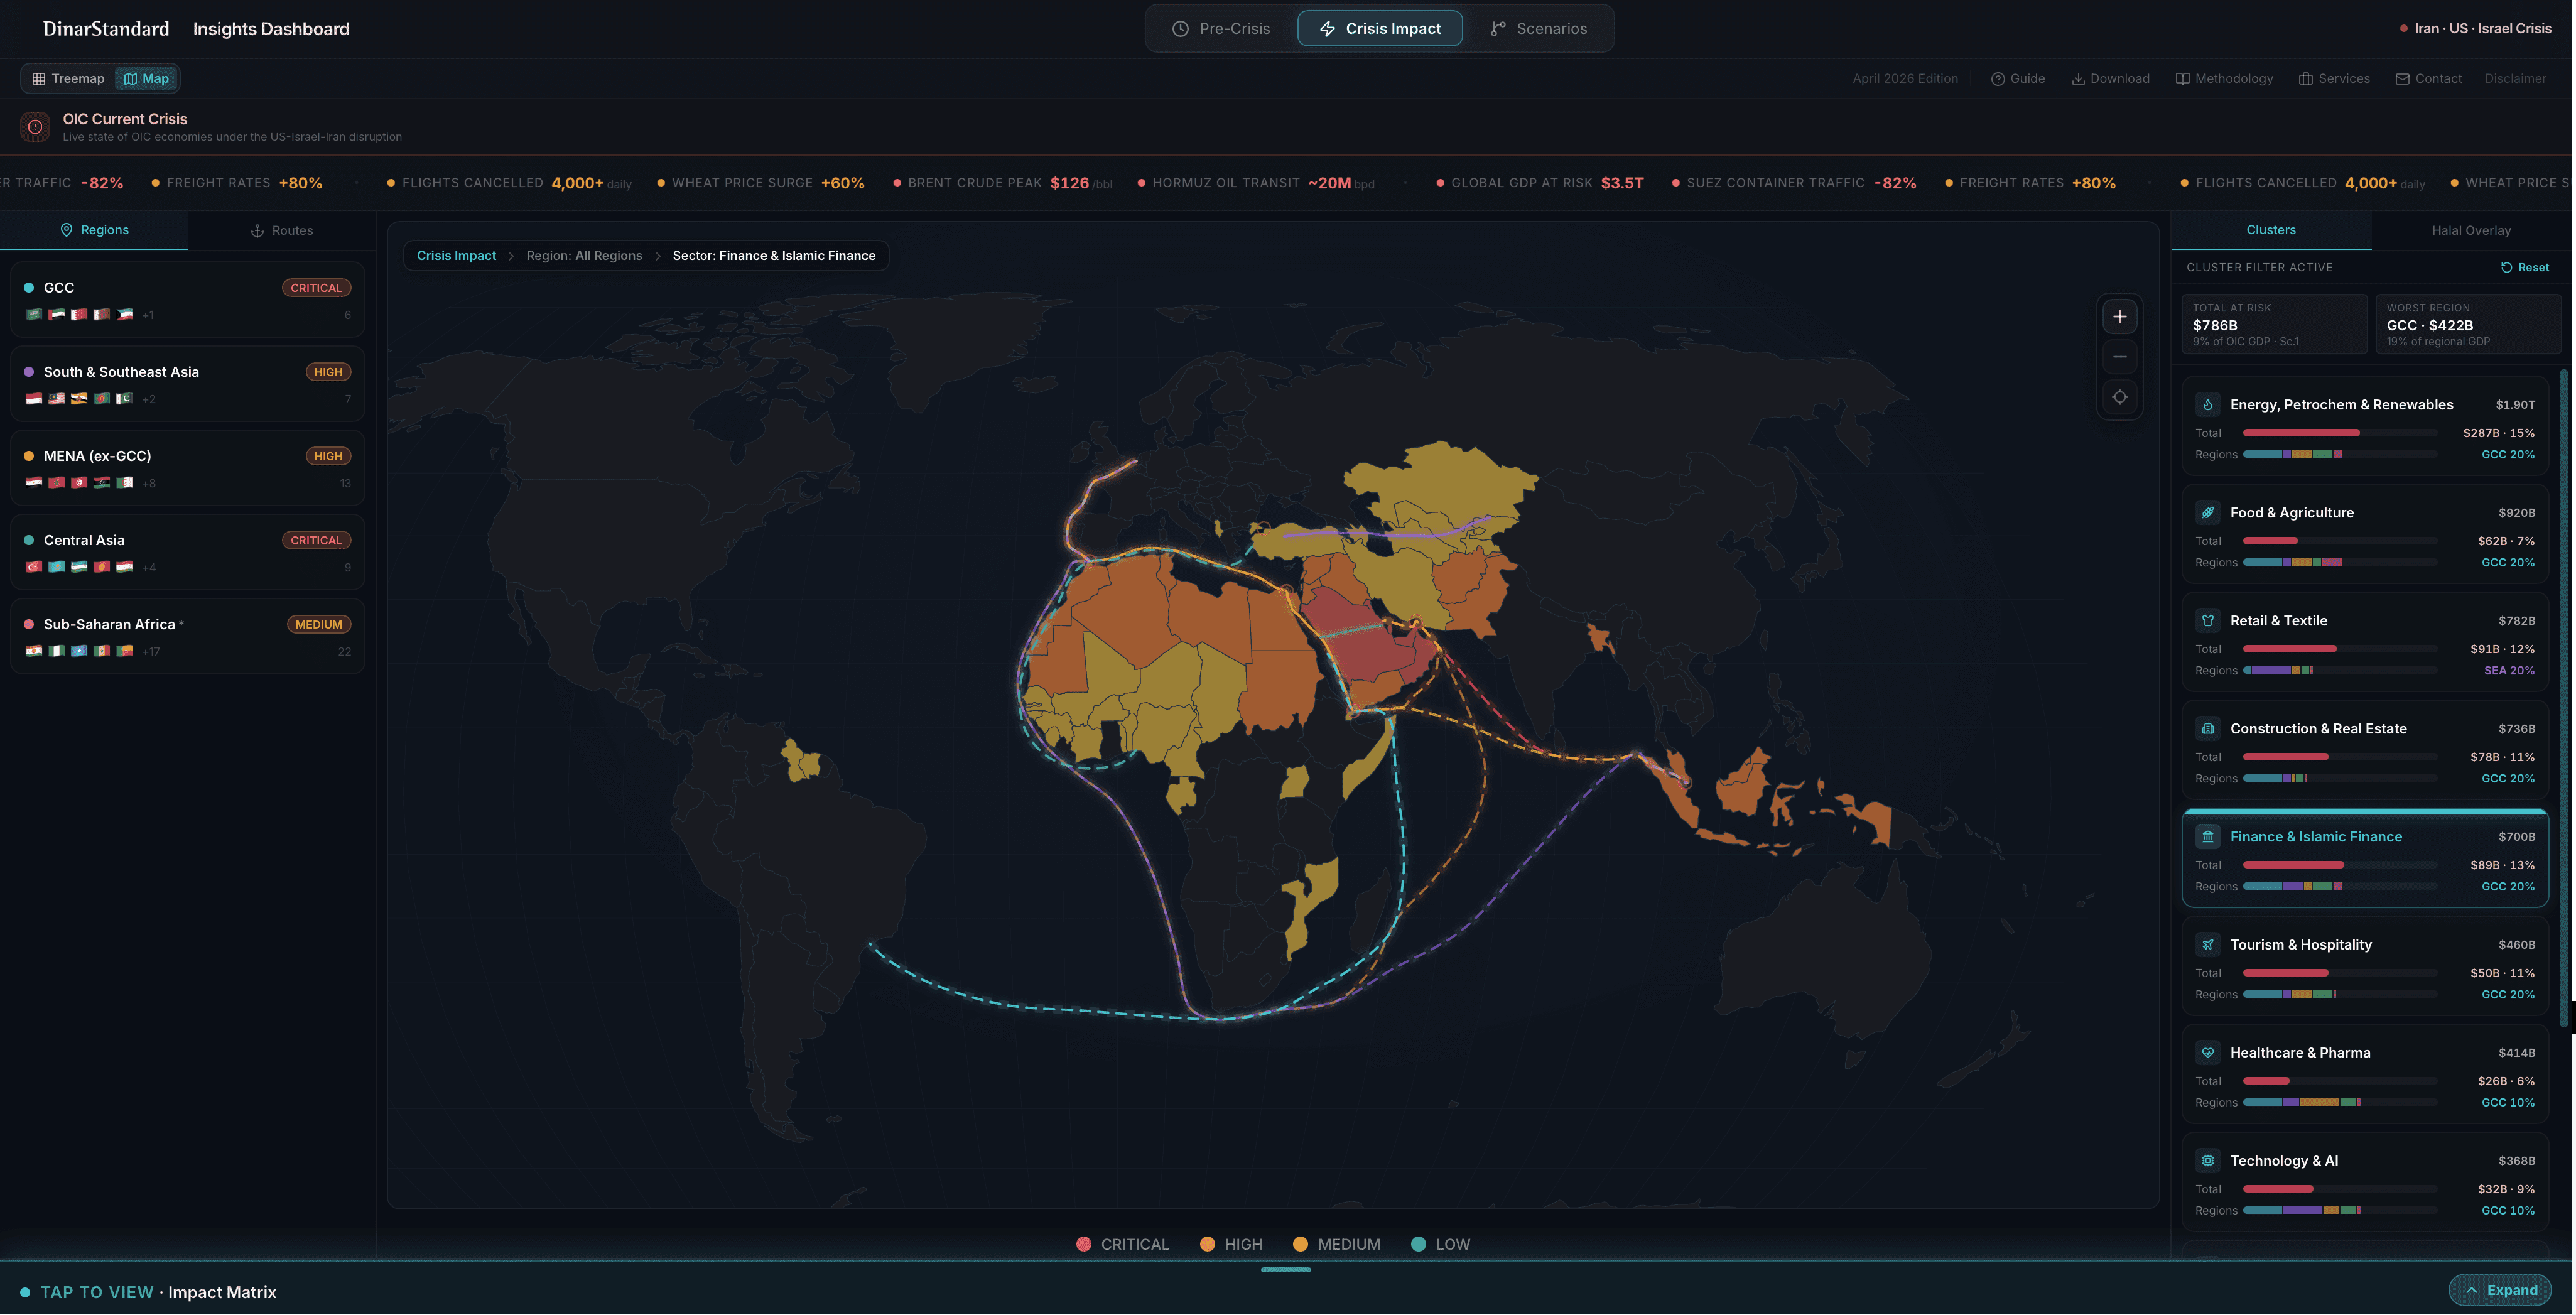Image resolution: width=2576 pixels, height=1315 pixels.
Task: Reset the active cluster filter
Action: (x=2524, y=268)
